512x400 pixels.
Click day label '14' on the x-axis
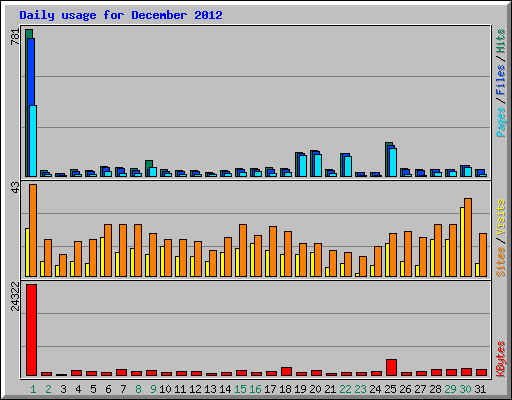225,389
